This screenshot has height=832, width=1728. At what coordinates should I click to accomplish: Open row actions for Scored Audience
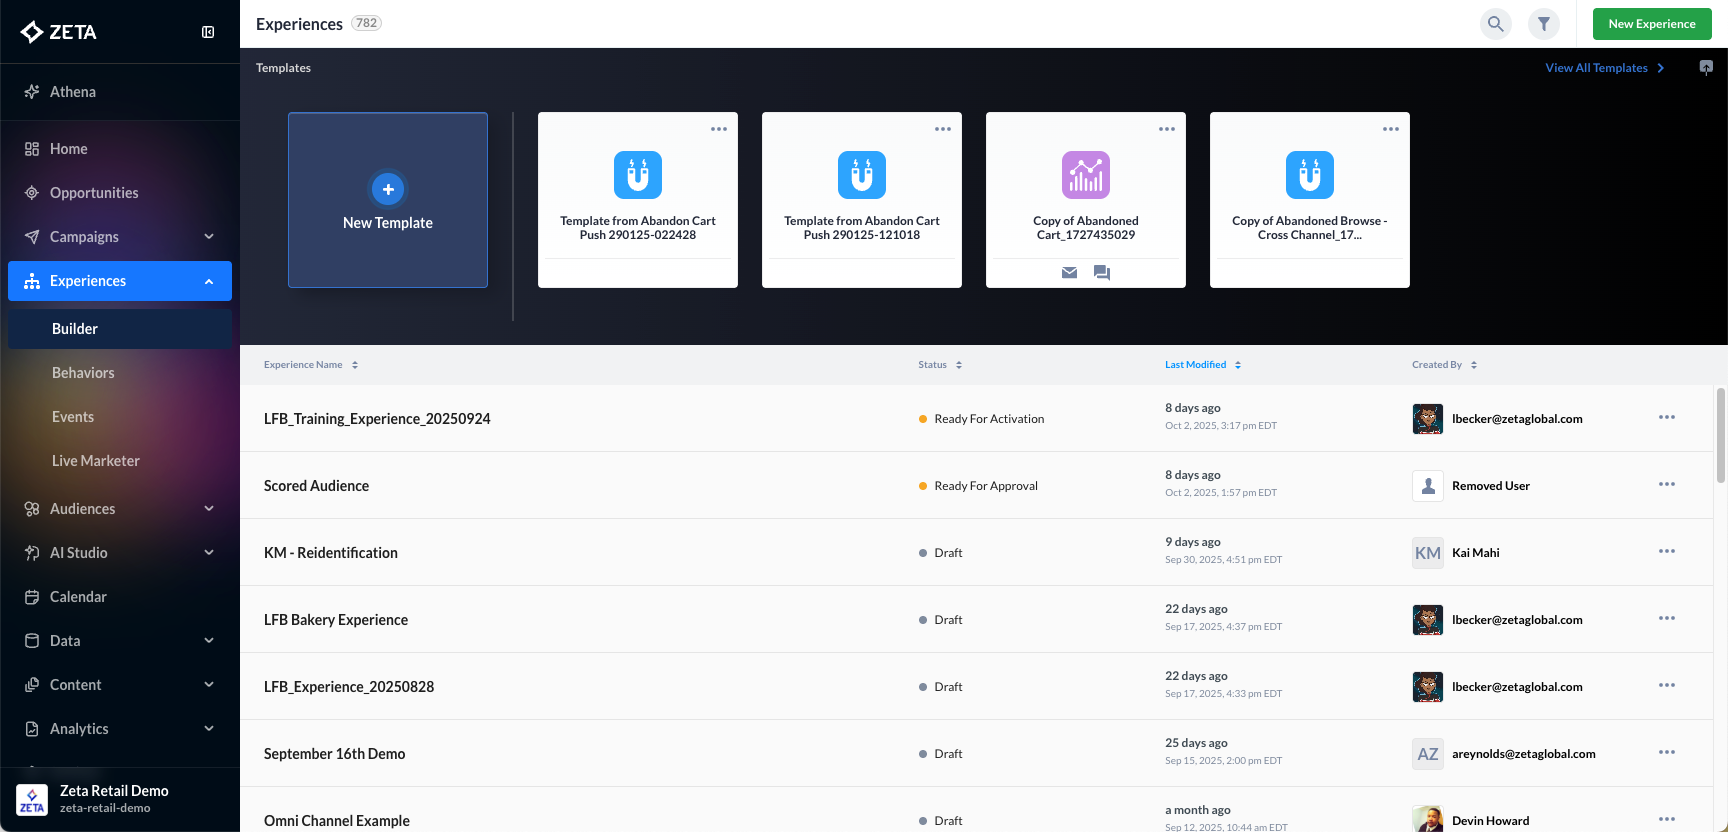1666,485
